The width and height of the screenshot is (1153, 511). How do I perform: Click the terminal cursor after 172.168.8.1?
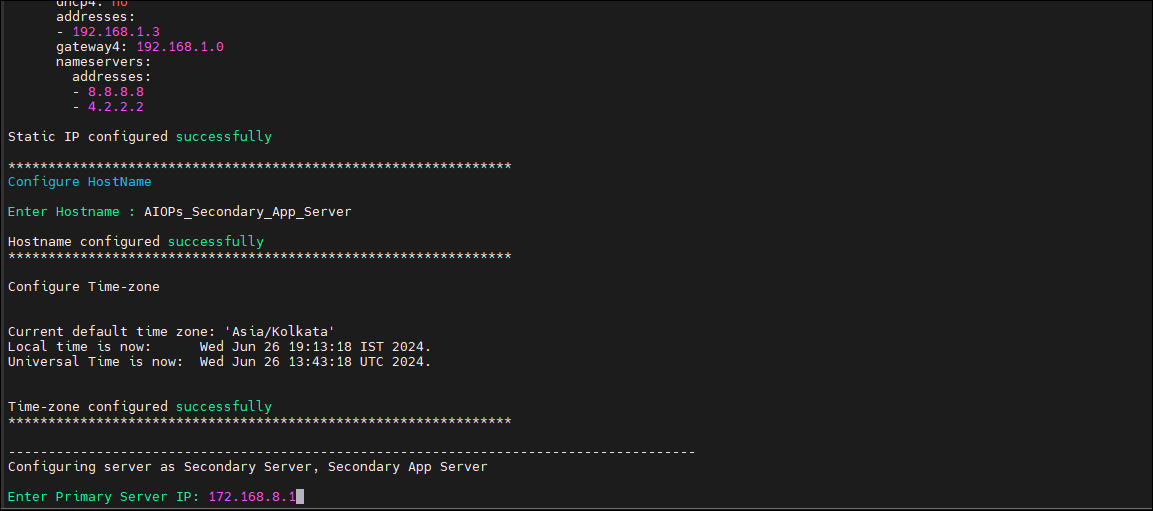[x=299, y=497]
